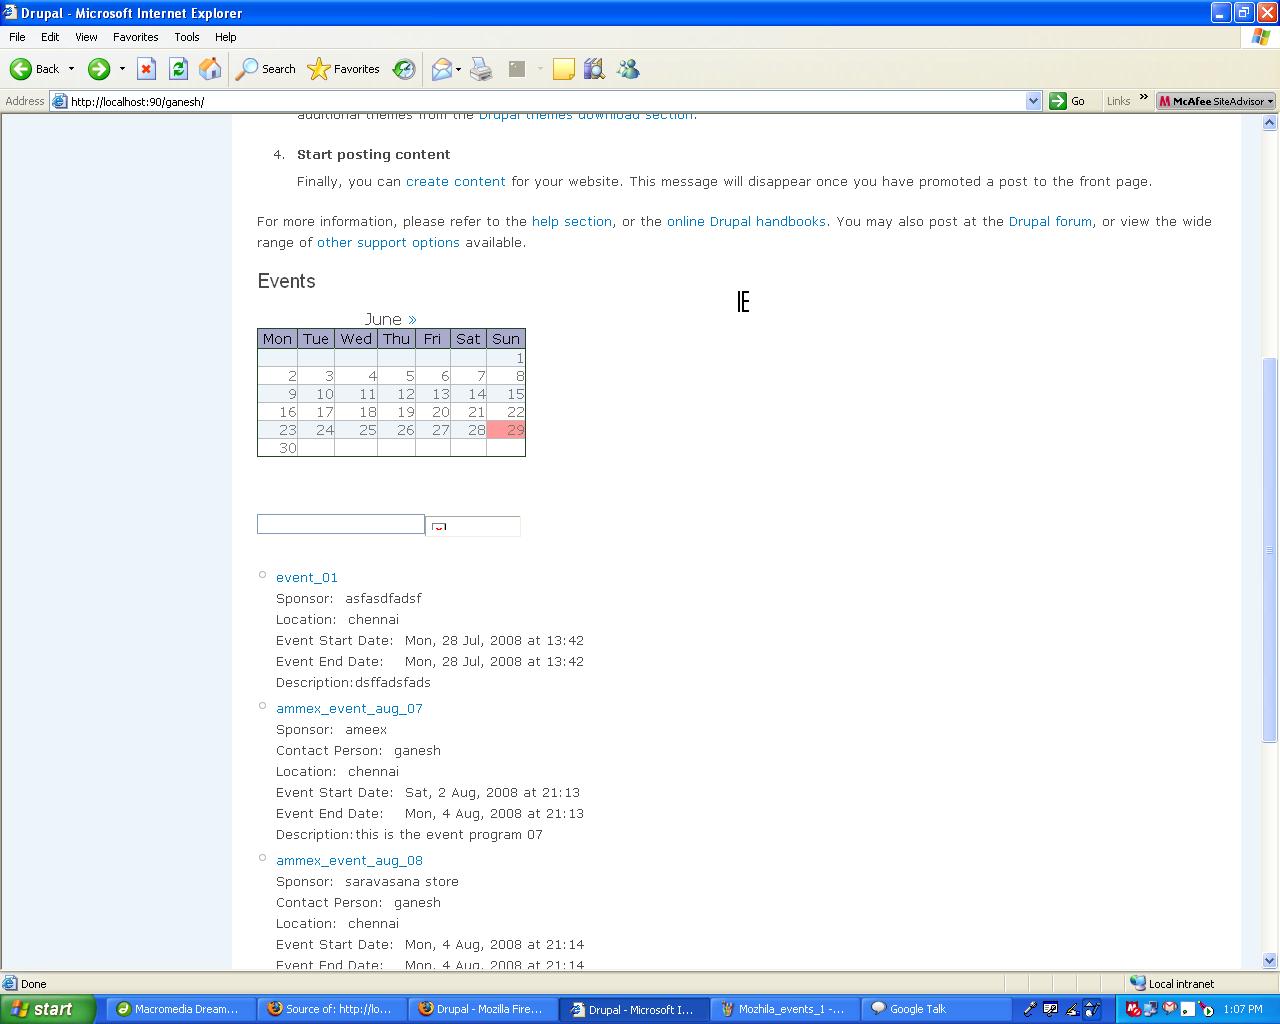Click vertical scrollbar down arrow
This screenshot has width=1280, height=1024.
pyautogui.click(x=1270, y=961)
